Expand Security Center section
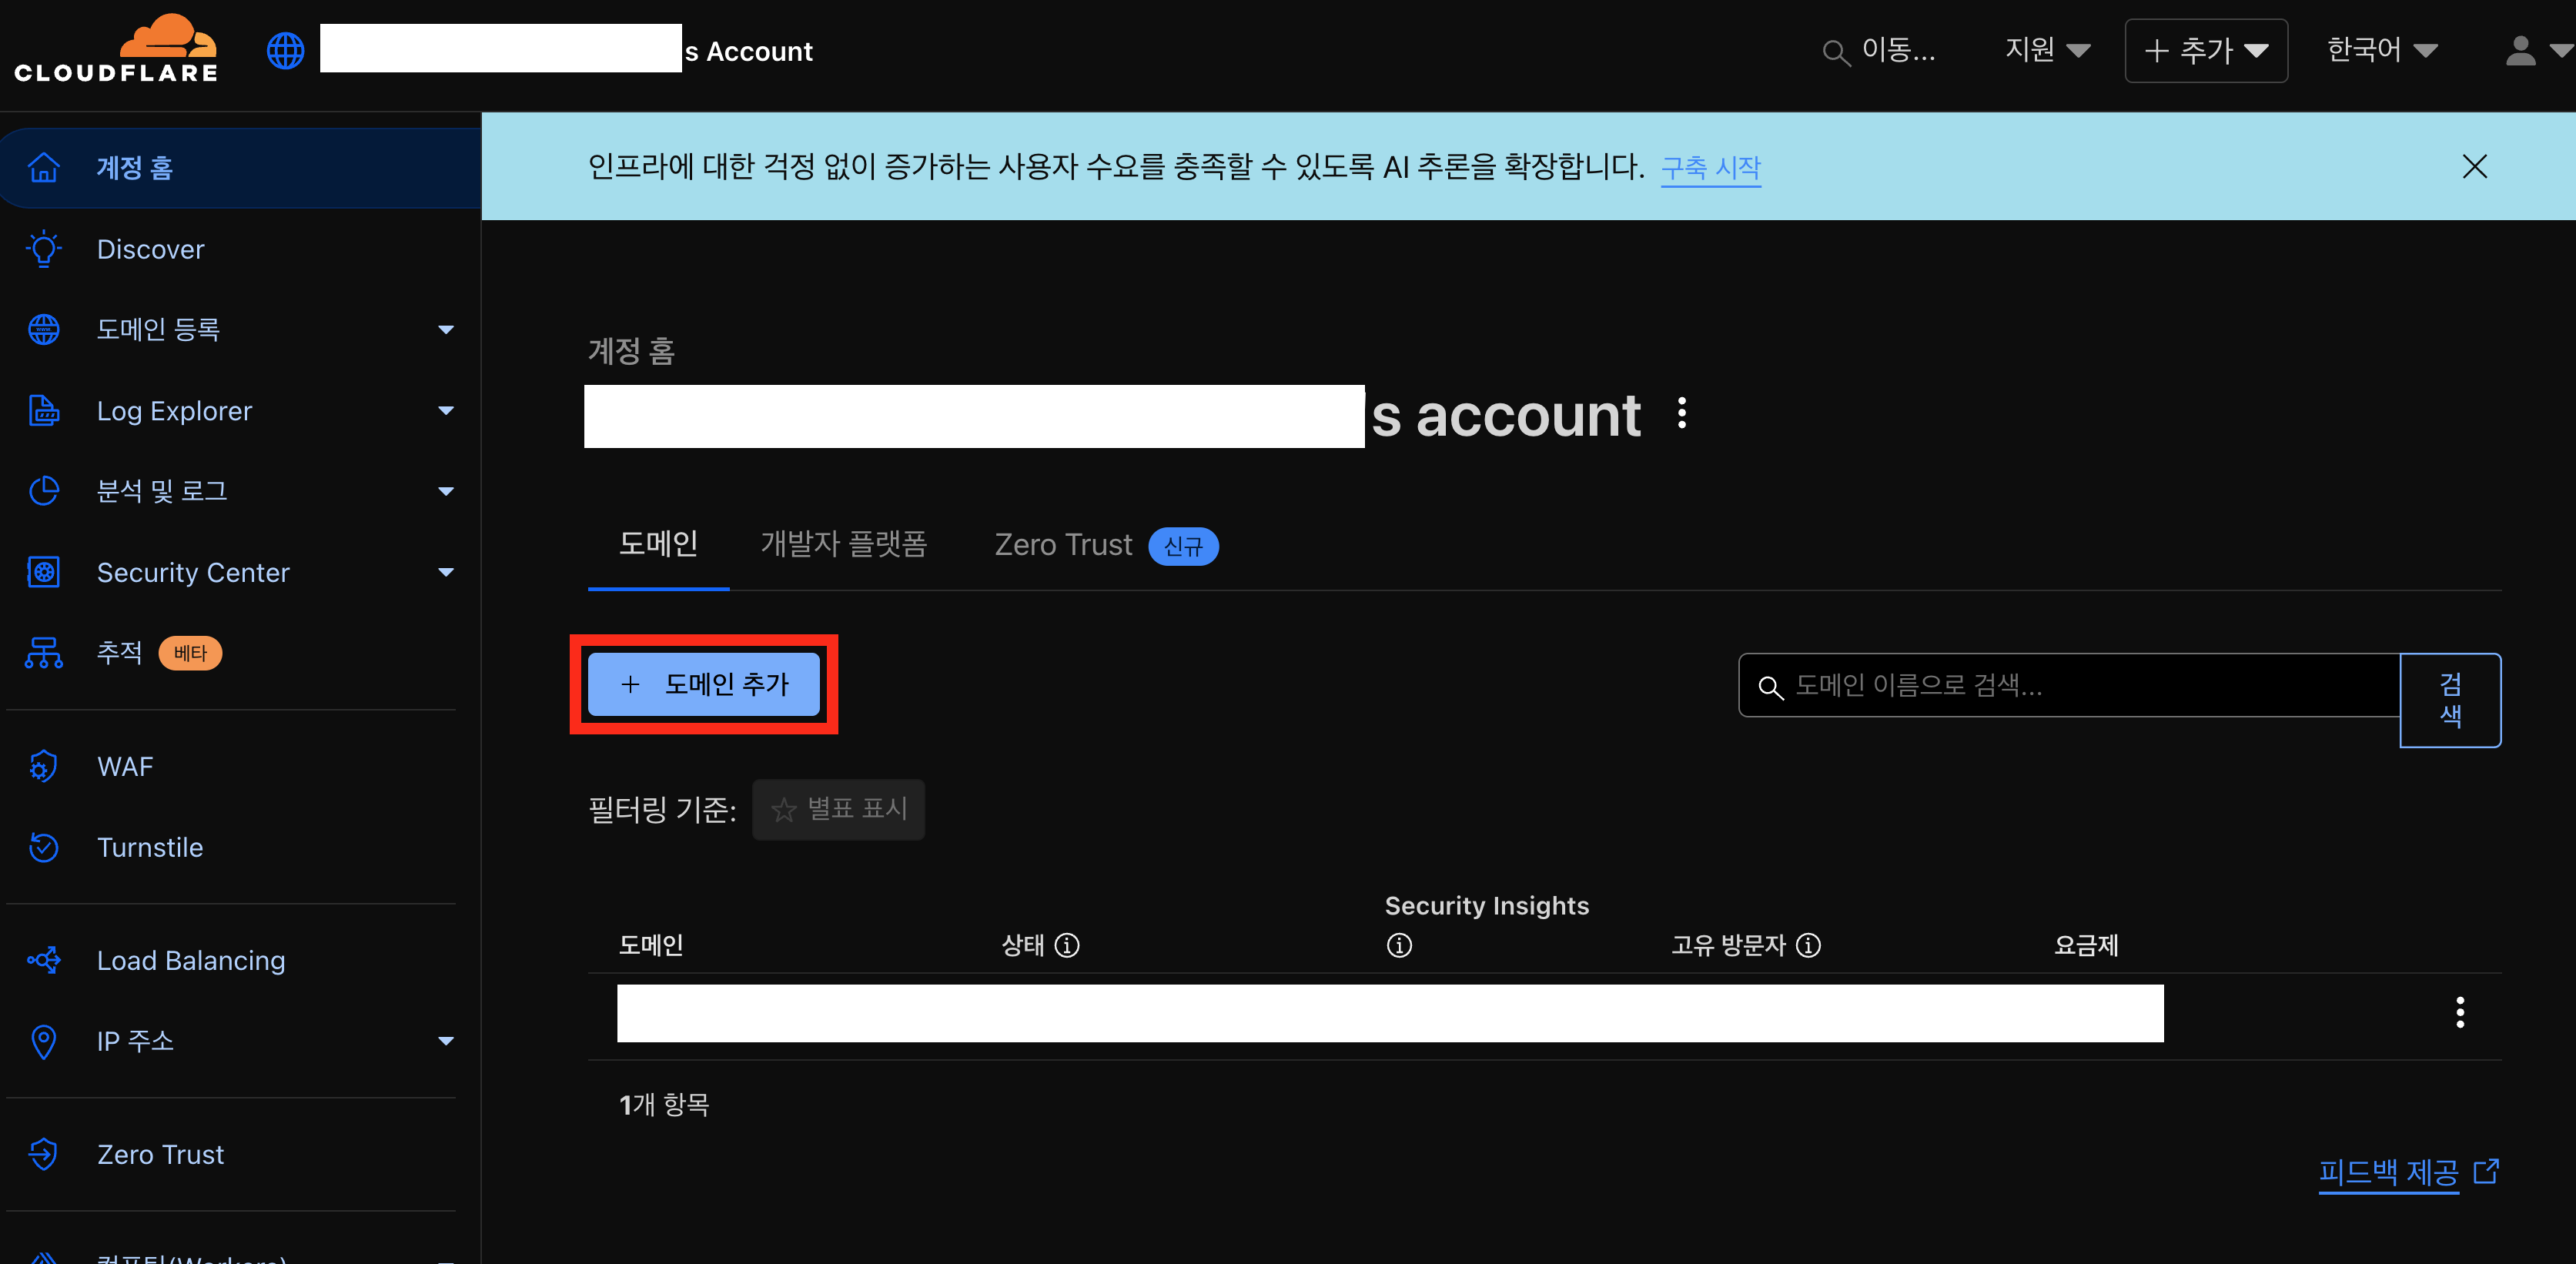 pos(446,573)
